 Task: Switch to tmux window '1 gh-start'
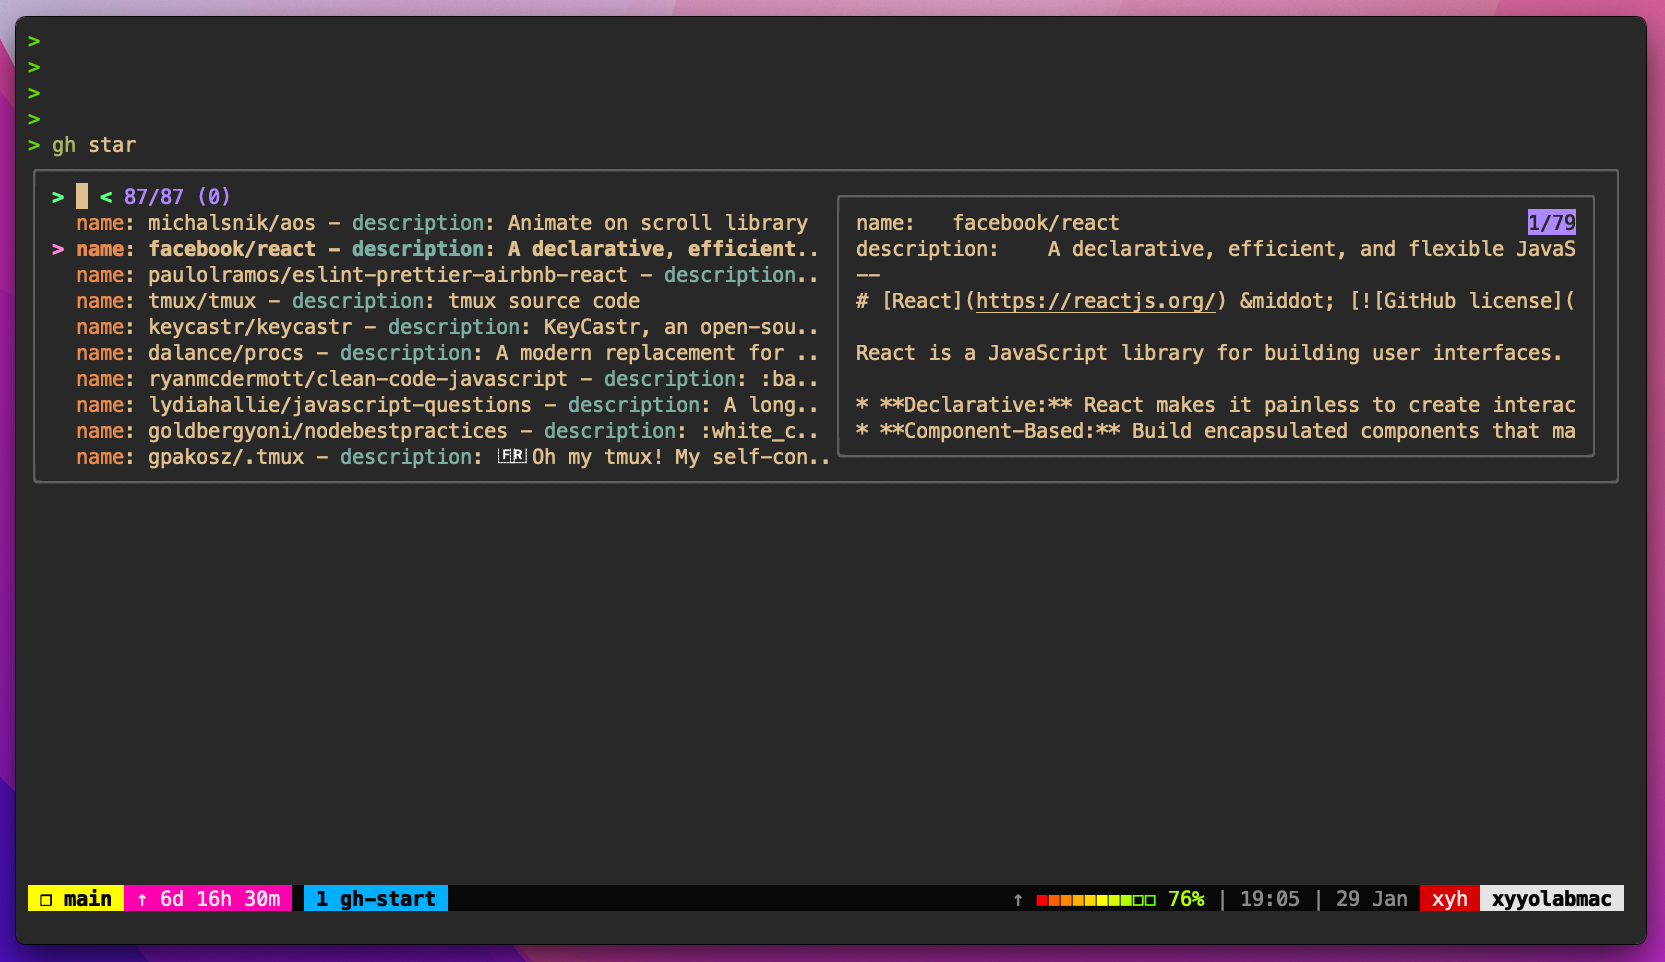(376, 898)
